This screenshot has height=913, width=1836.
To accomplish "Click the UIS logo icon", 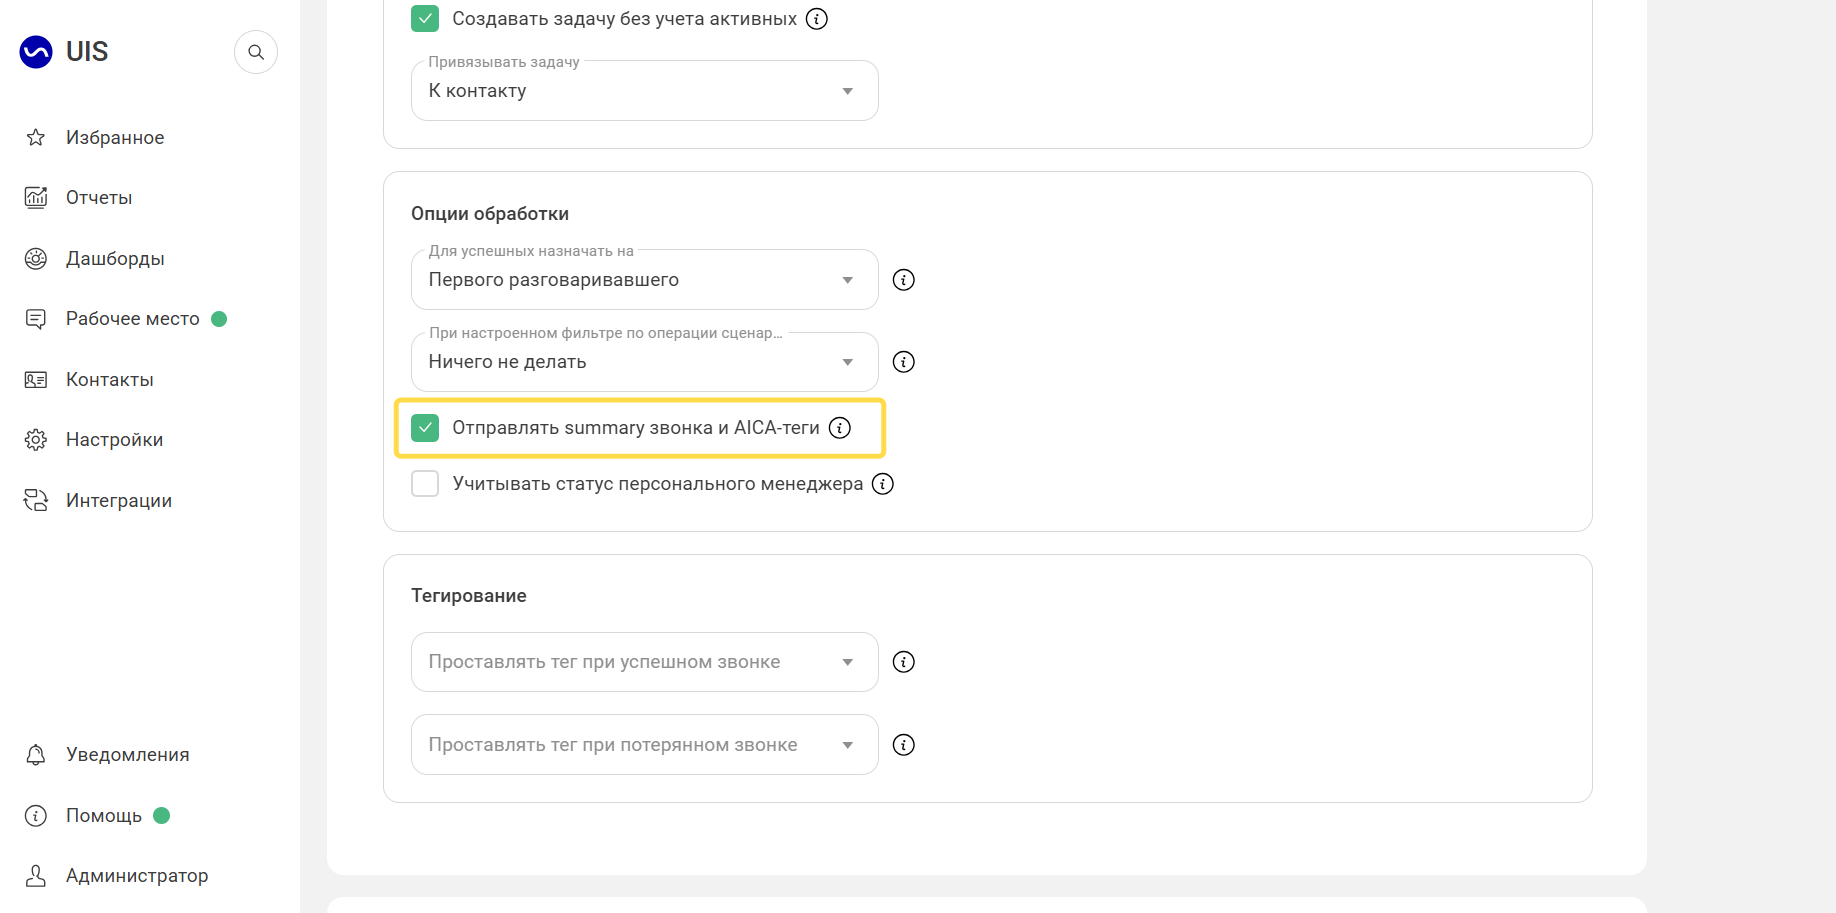I will (x=36, y=52).
